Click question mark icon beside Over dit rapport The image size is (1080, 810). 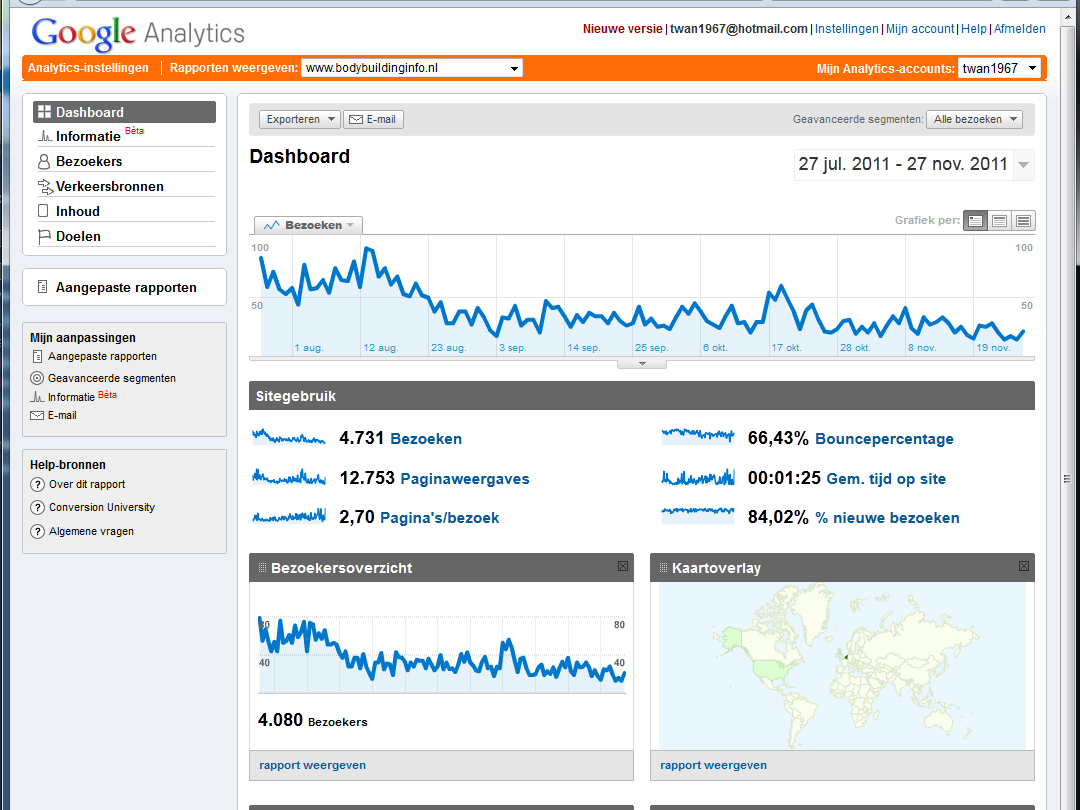[x=37, y=484]
